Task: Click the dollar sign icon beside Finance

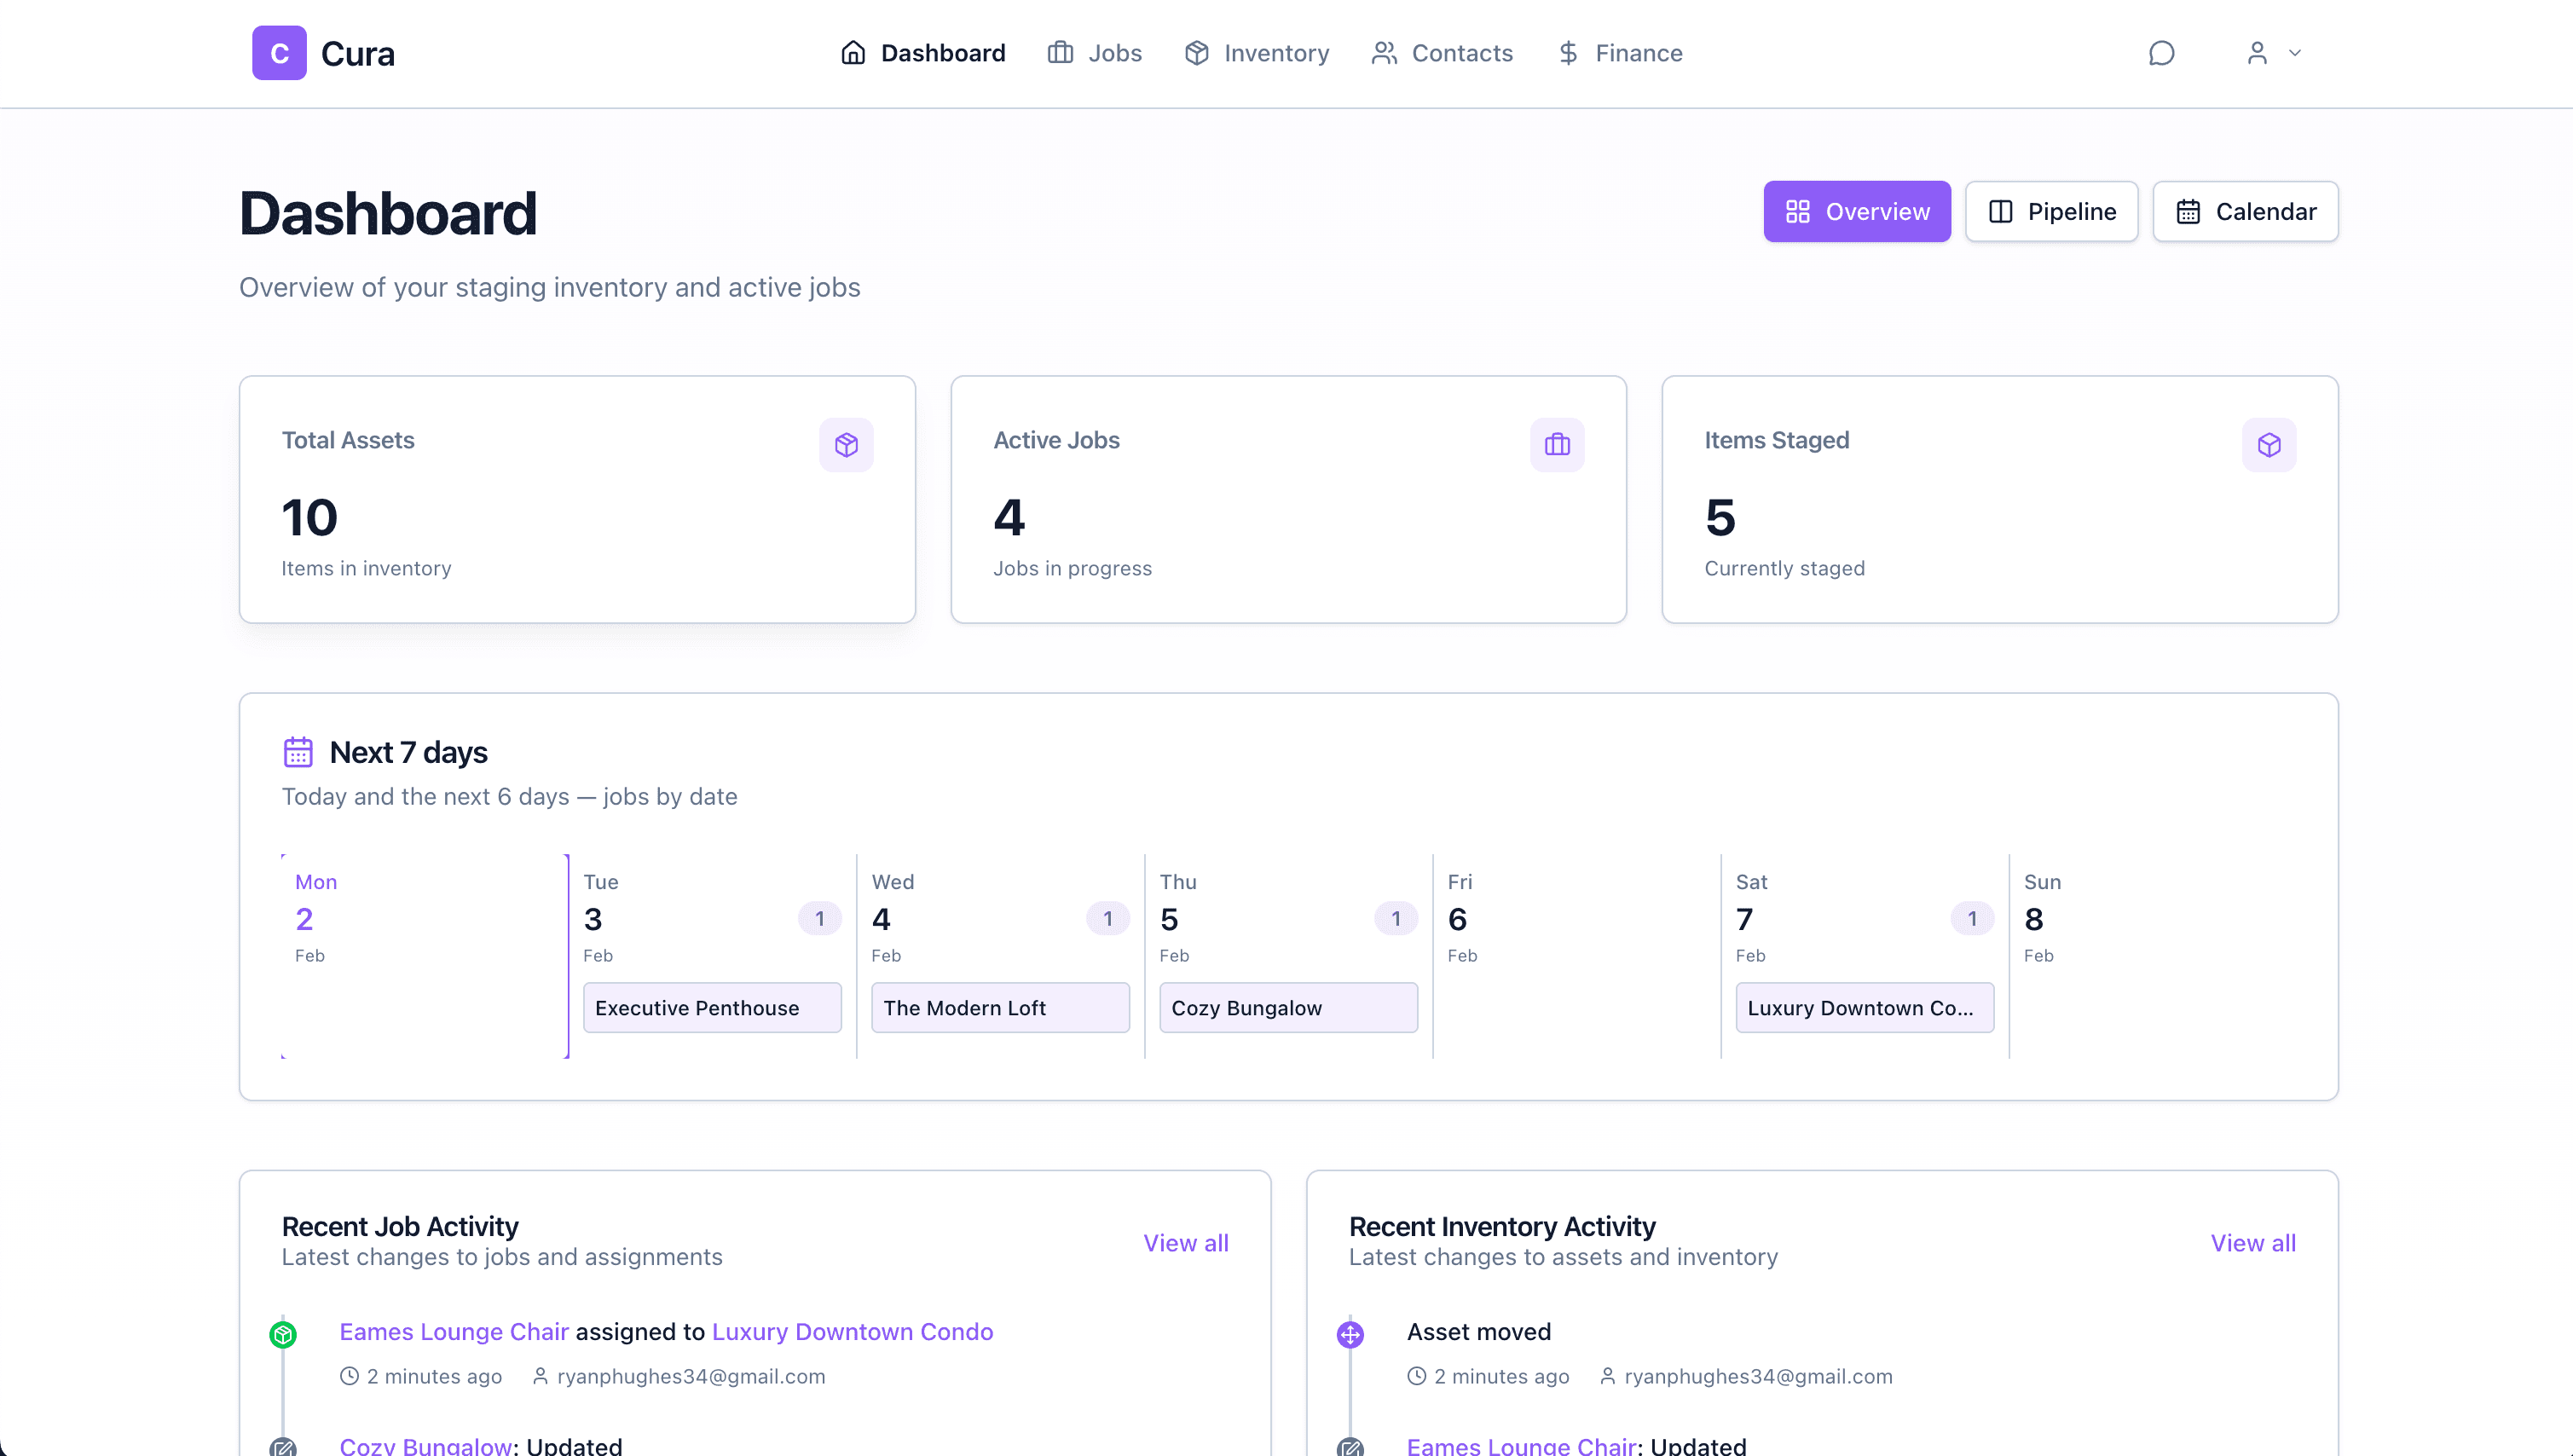Action: 1568,52
